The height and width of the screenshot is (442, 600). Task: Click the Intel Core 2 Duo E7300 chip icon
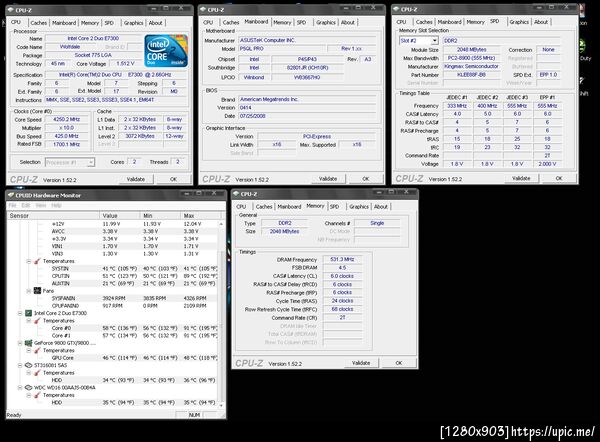click(28, 313)
